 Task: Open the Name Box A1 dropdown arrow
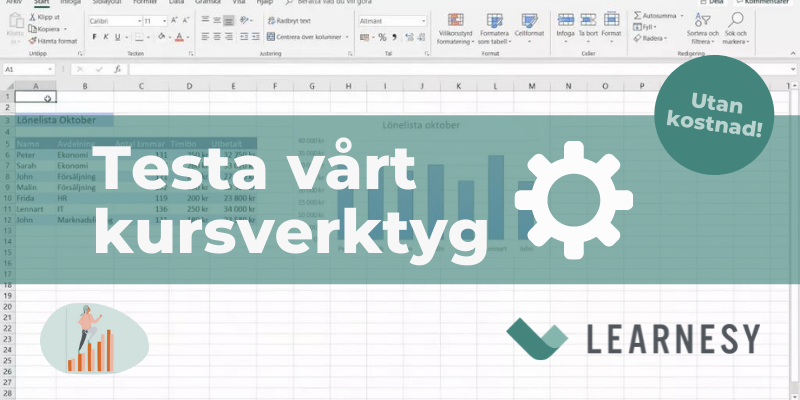pyautogui.click(x=50, y=69)
